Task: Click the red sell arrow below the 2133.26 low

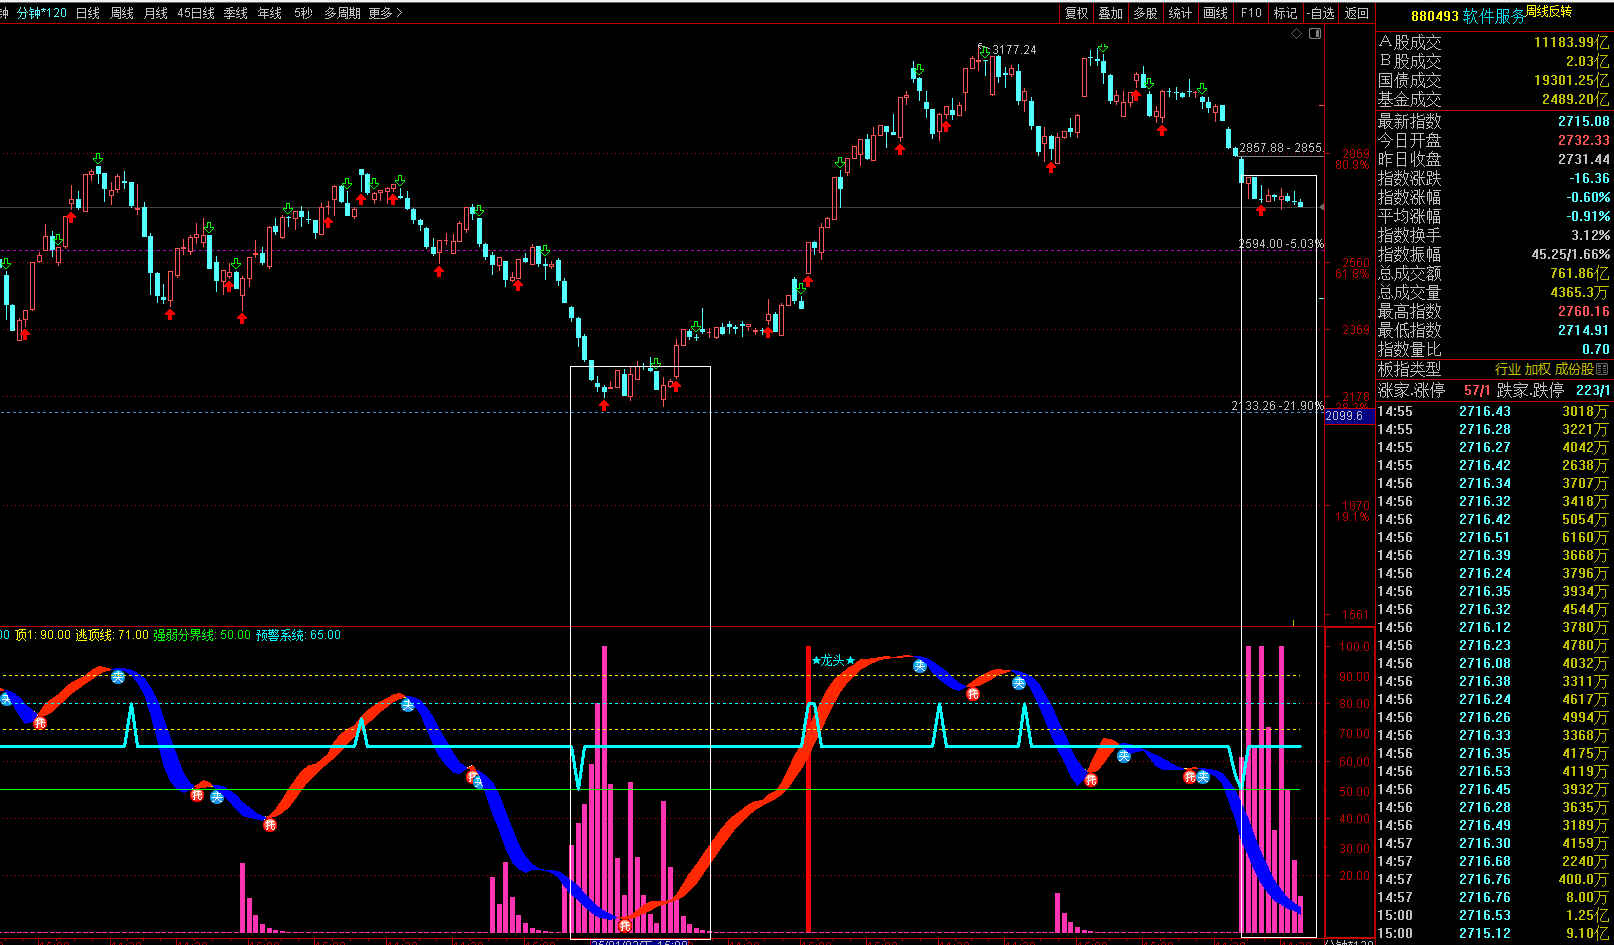Action: click(x=604, y=405)
